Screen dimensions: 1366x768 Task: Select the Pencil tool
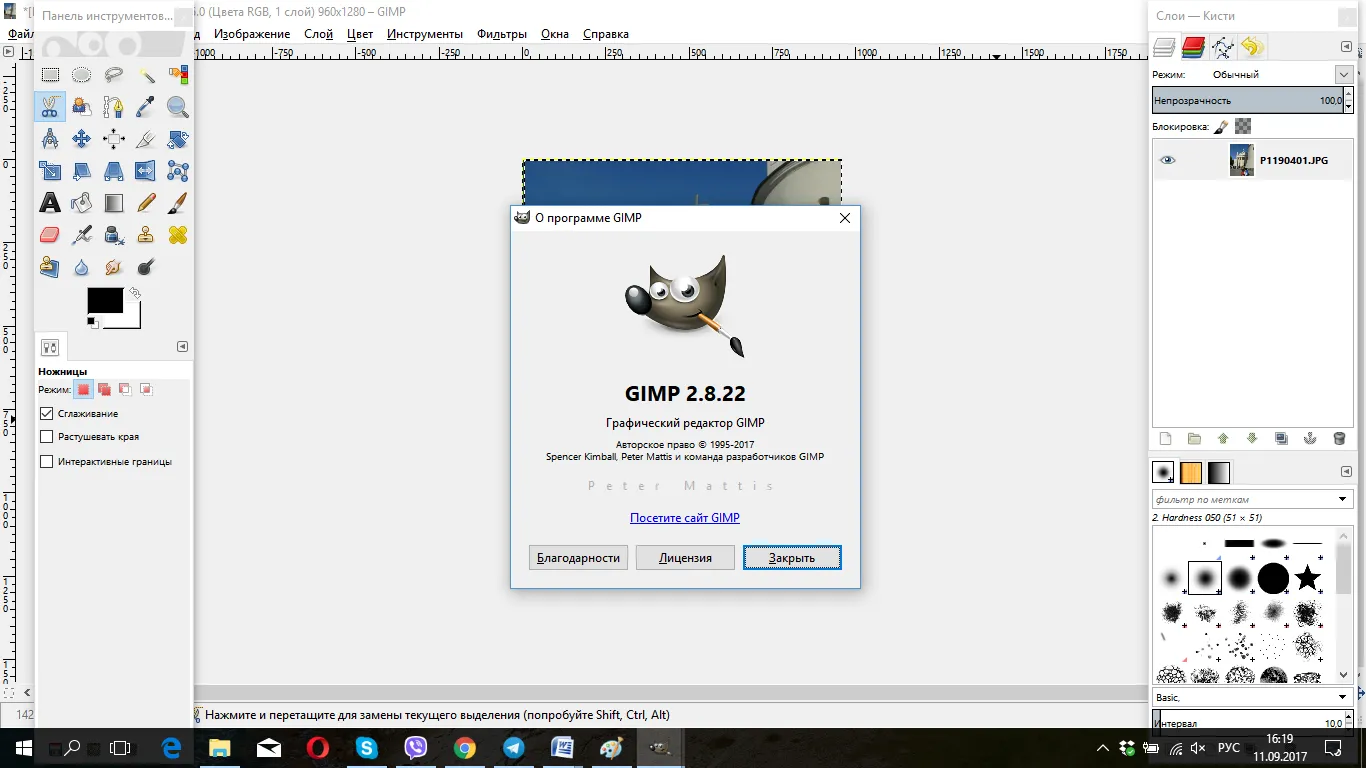[146, 202]
